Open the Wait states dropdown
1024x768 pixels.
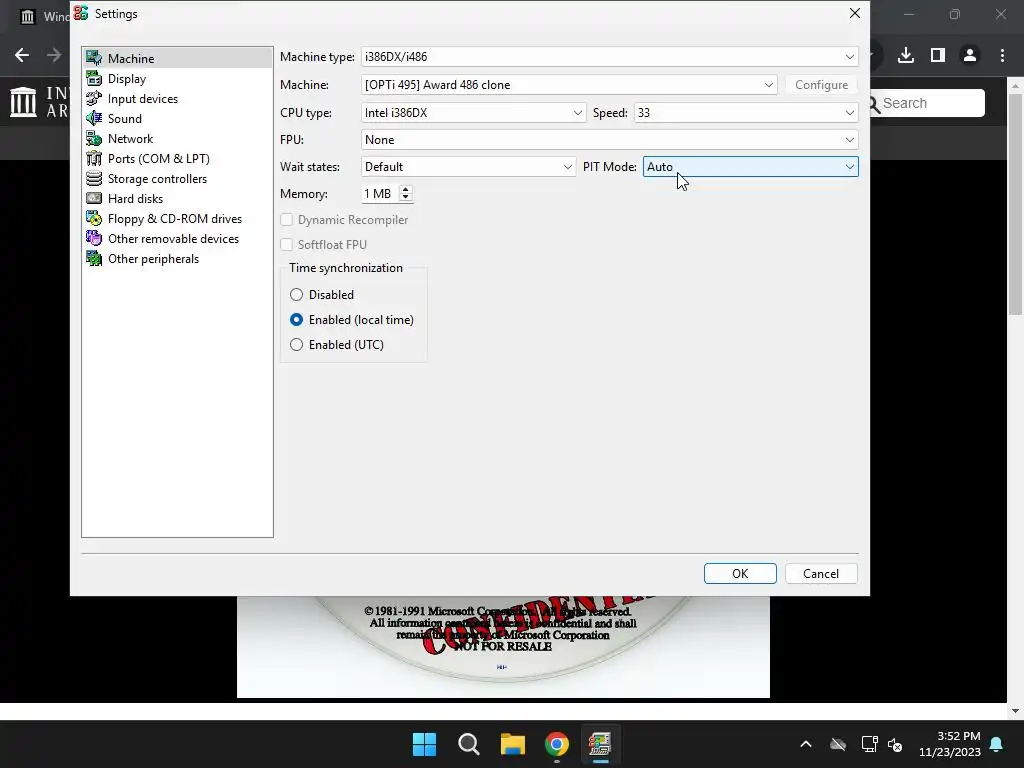[468, 167]
